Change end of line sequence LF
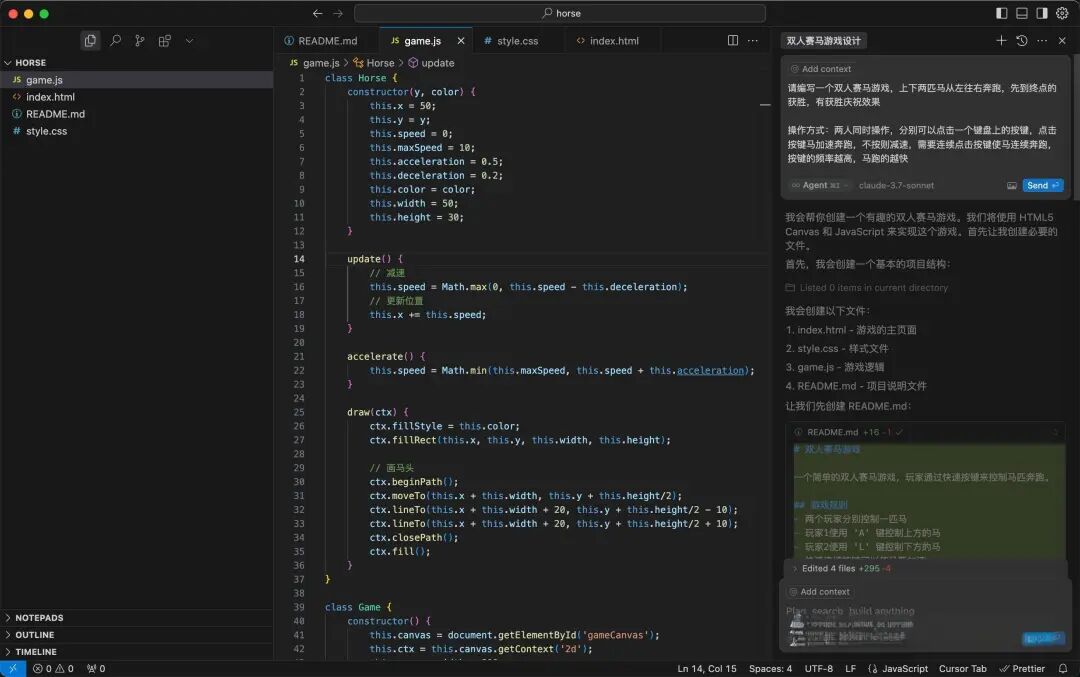Viewport: 1080px width, 677px height. pyautogui.click(x=851, y=669)
